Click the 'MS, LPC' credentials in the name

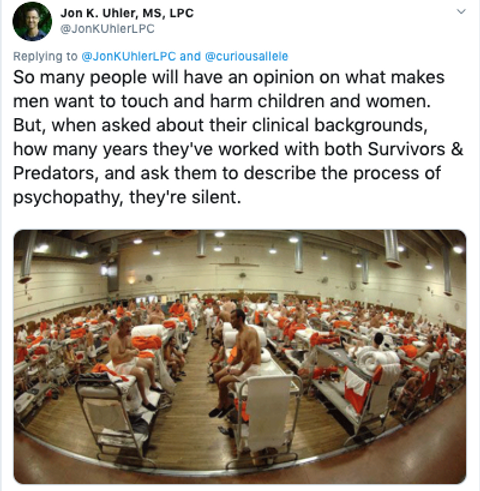click(168, 13)
